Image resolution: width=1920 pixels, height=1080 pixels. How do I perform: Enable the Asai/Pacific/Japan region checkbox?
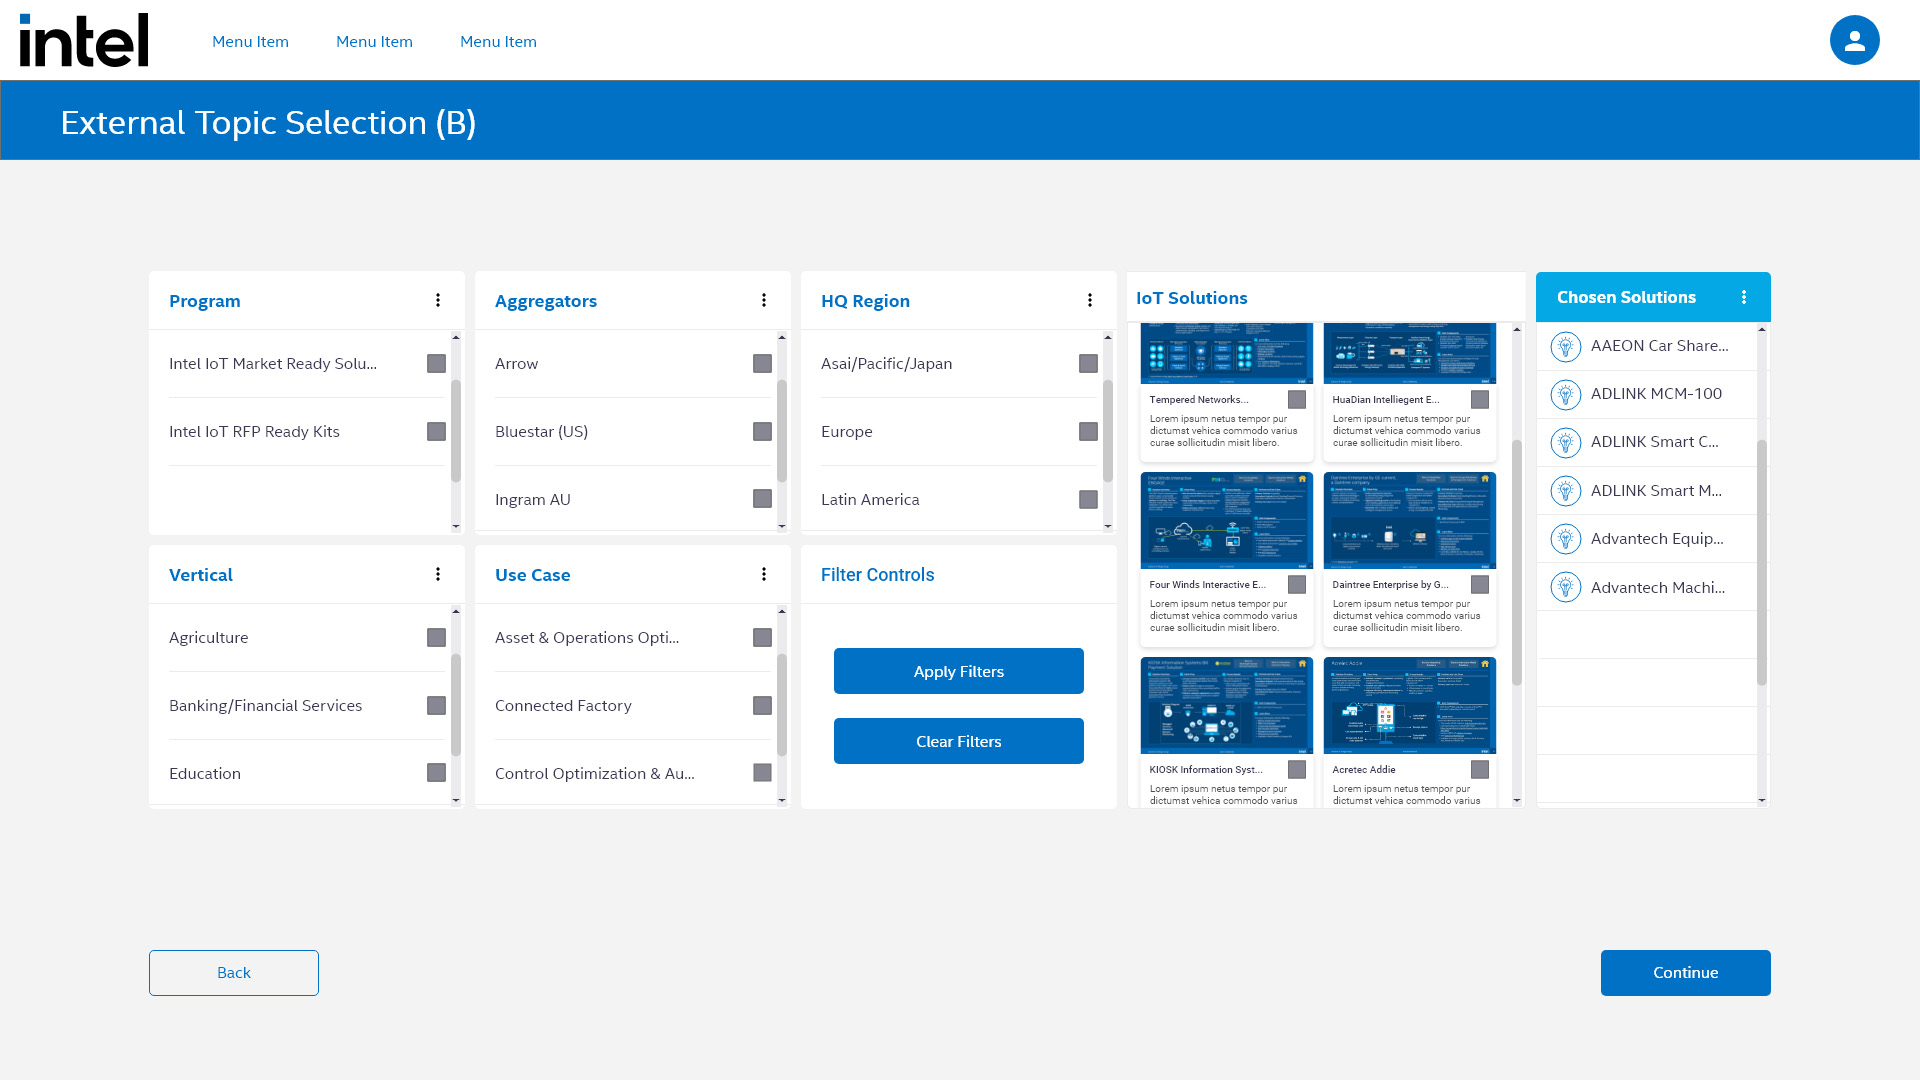coord(1088,363)
